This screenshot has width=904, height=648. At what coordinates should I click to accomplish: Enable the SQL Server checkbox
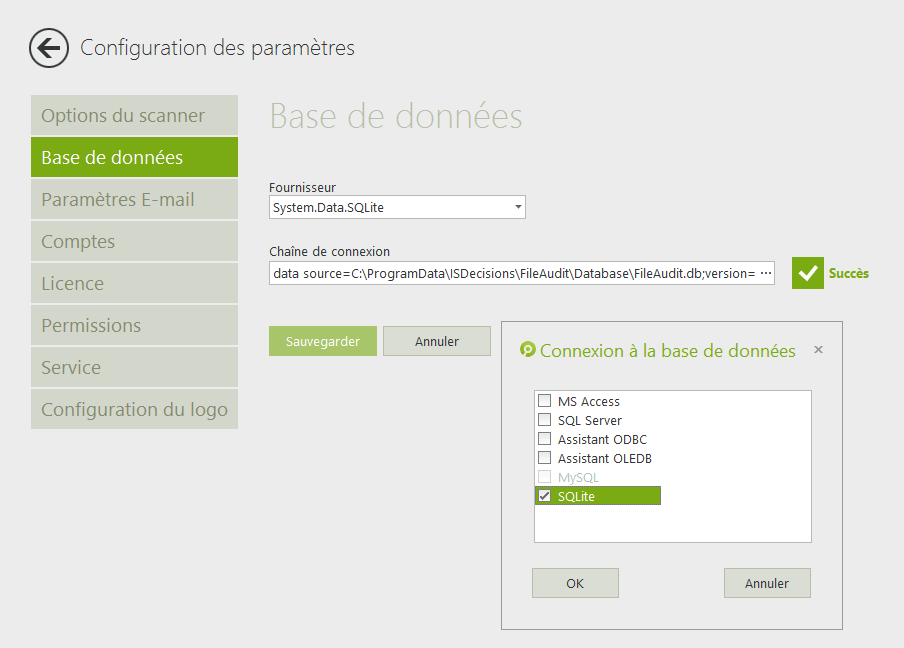545,420
